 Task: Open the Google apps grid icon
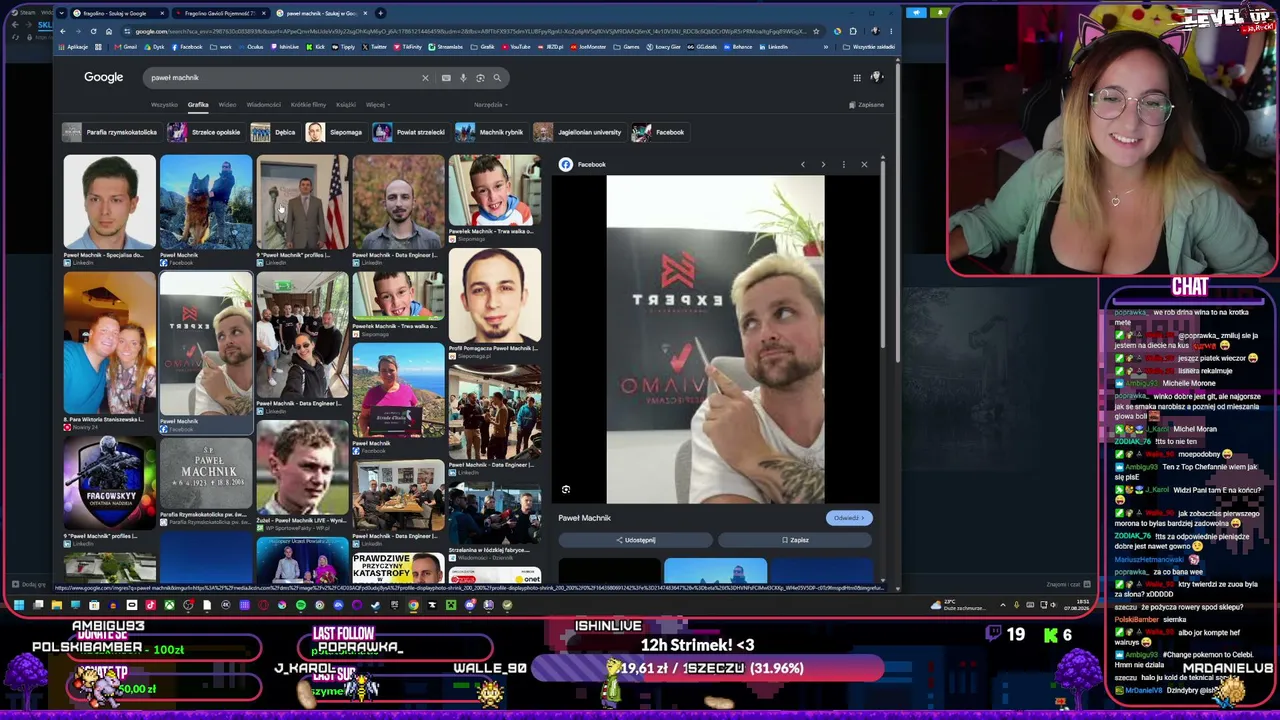[x=857, y=77]
